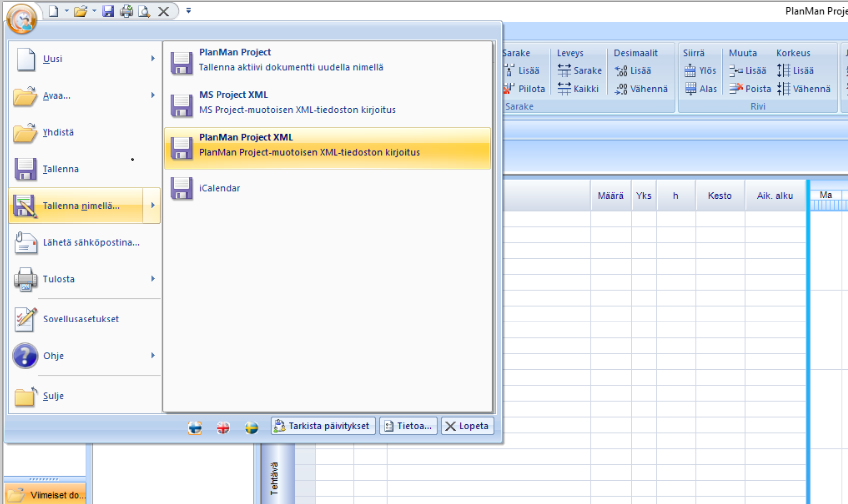
Task: Click the print icon in quick access toolbar
Action: [126, 11]
